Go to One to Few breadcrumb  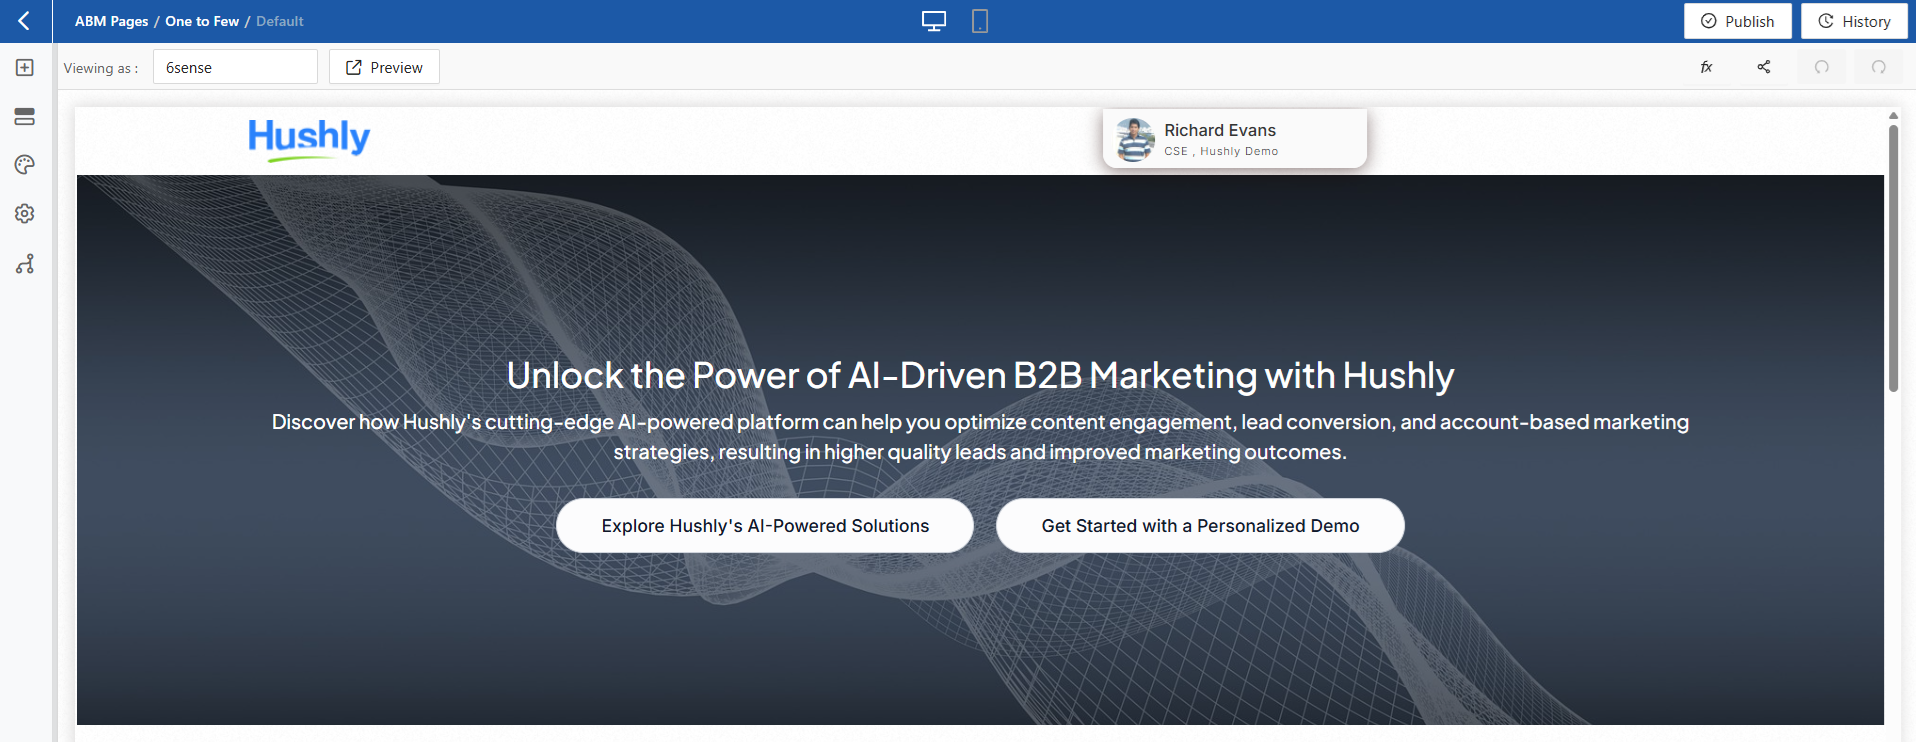click(x=202, y=21)
